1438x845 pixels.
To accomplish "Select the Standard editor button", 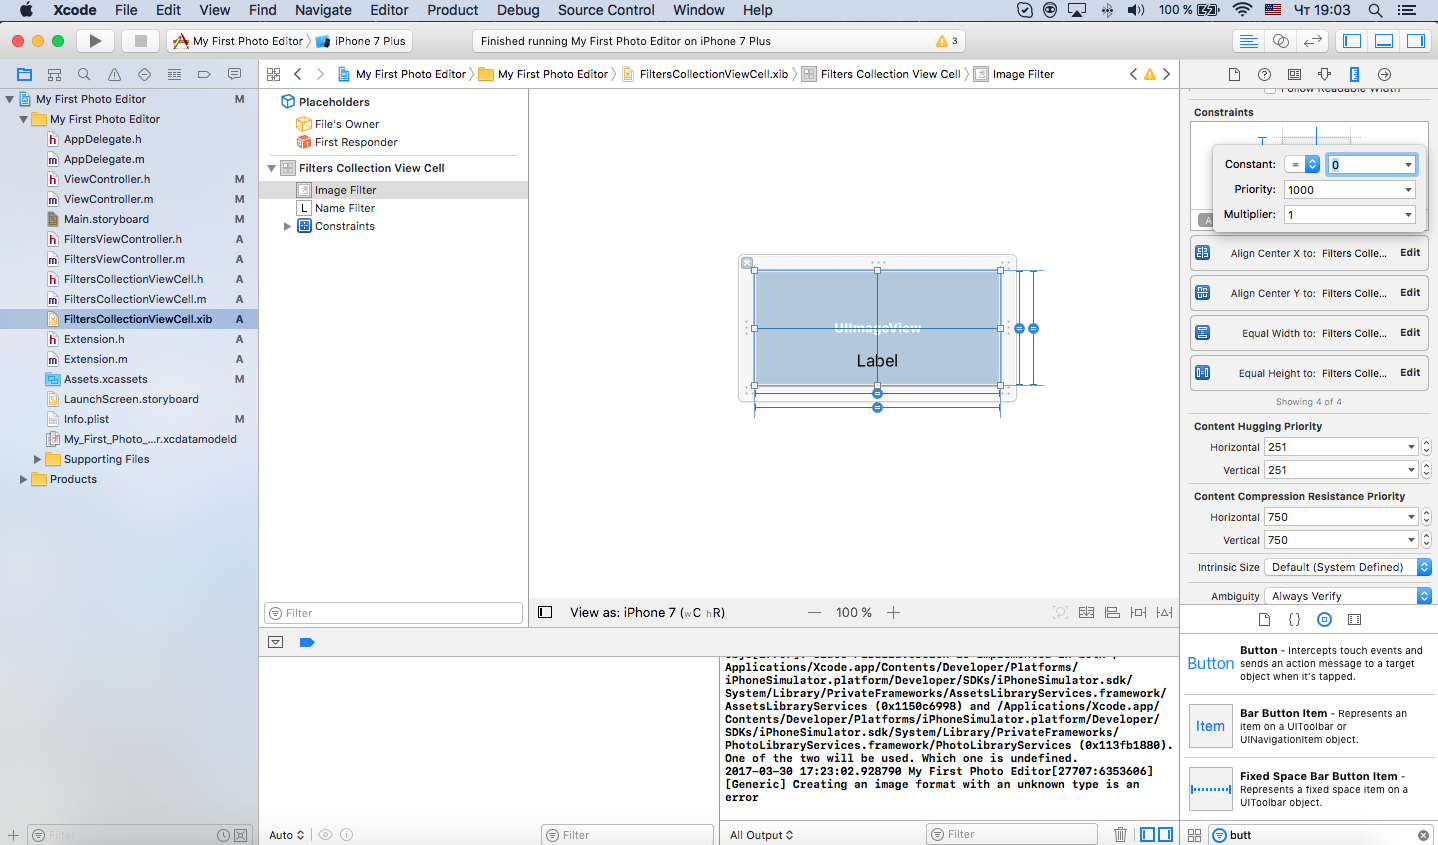I will tap(1248, 41).
